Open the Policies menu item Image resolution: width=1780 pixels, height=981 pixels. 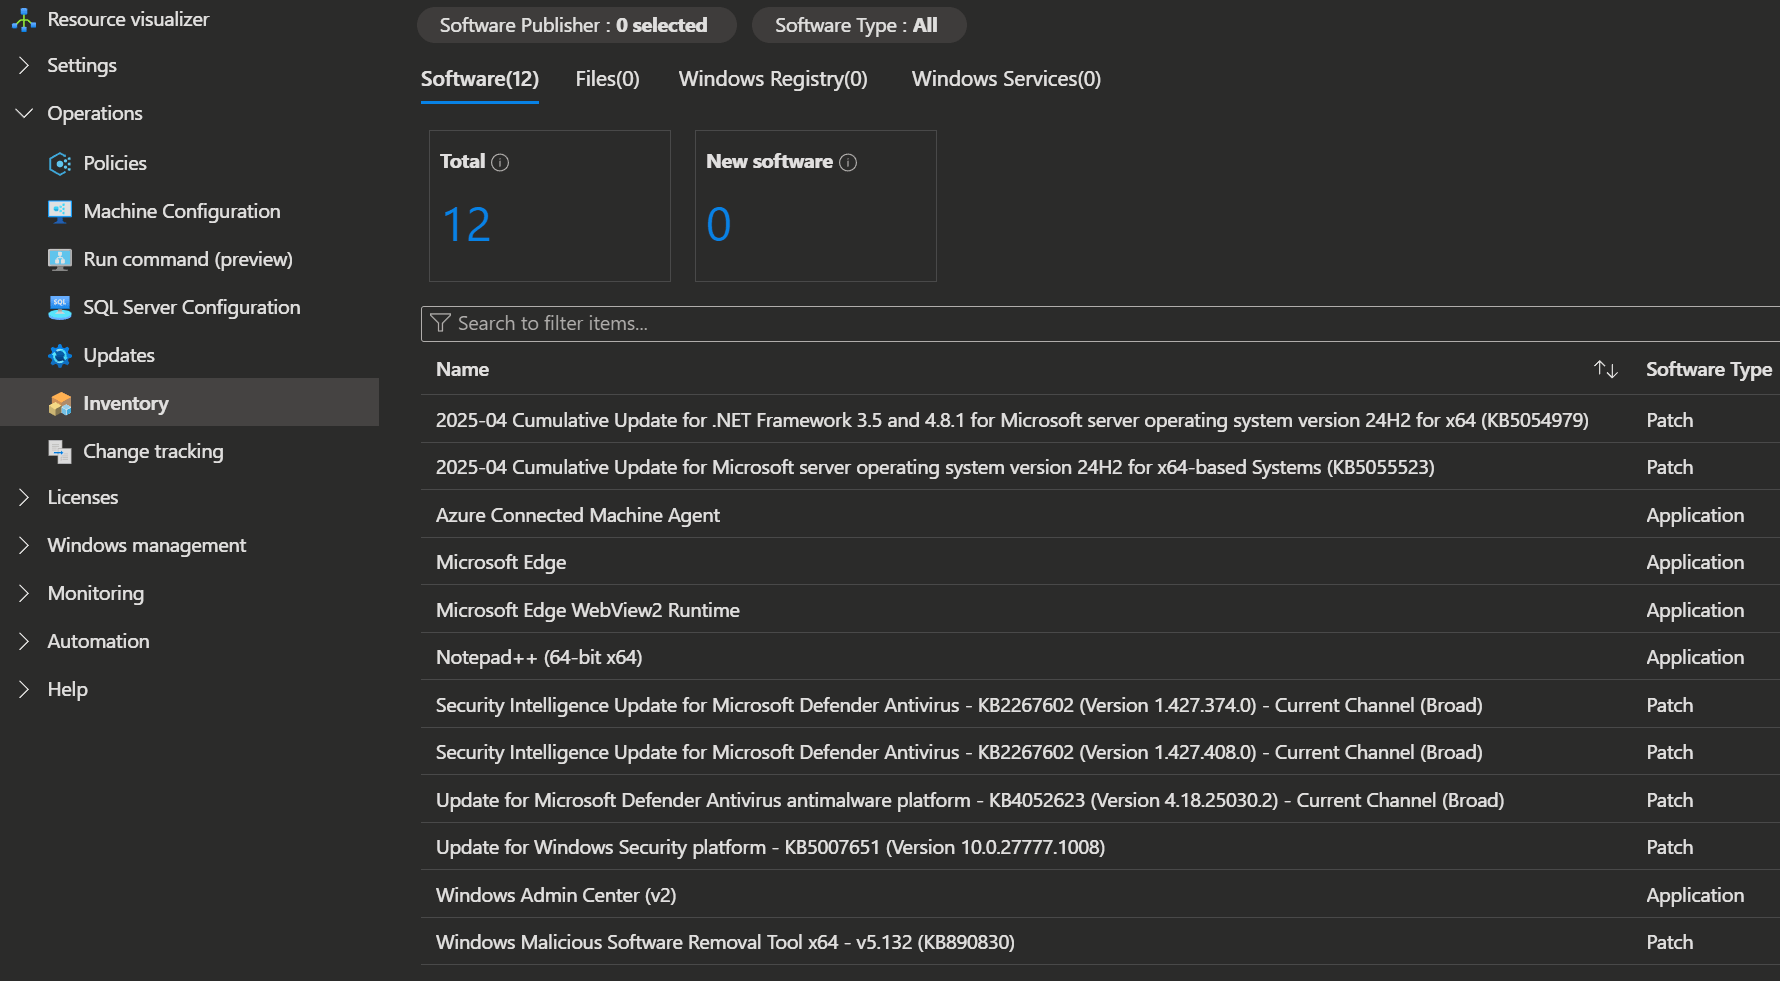tap(115, 163)
